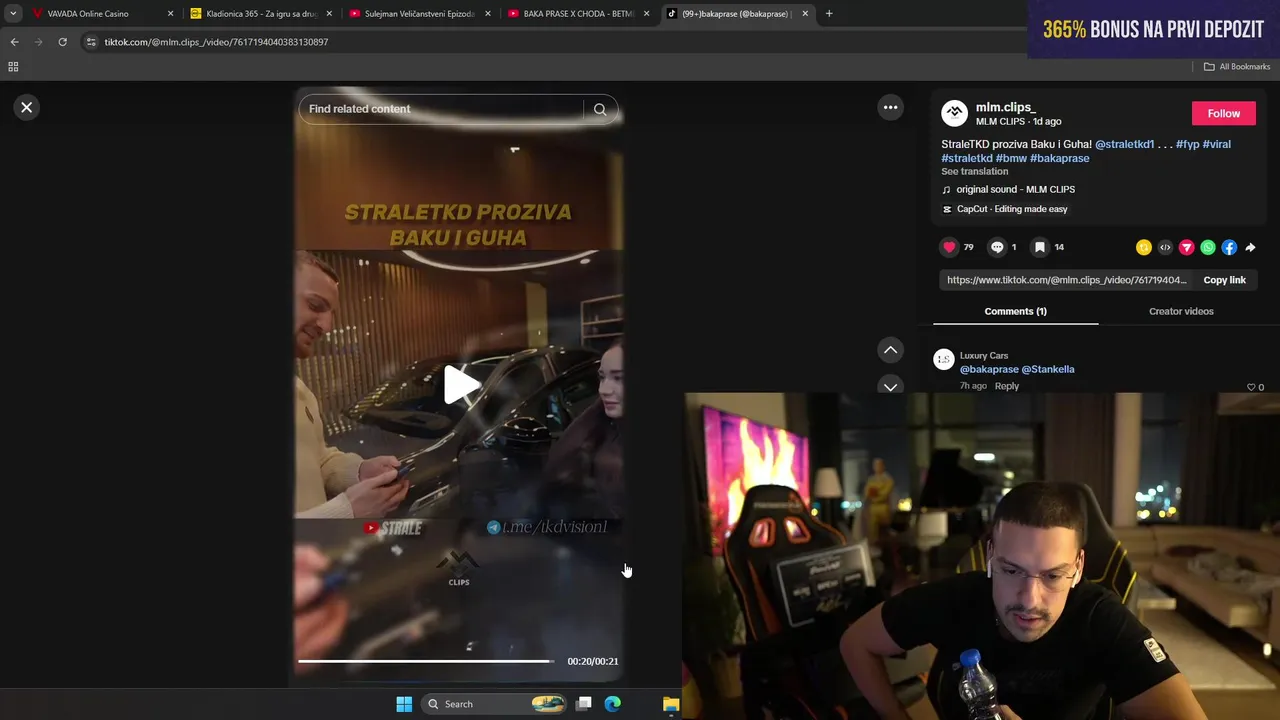Open the Windows Start menu
The image size is (1280, 720).
[404, 704]
